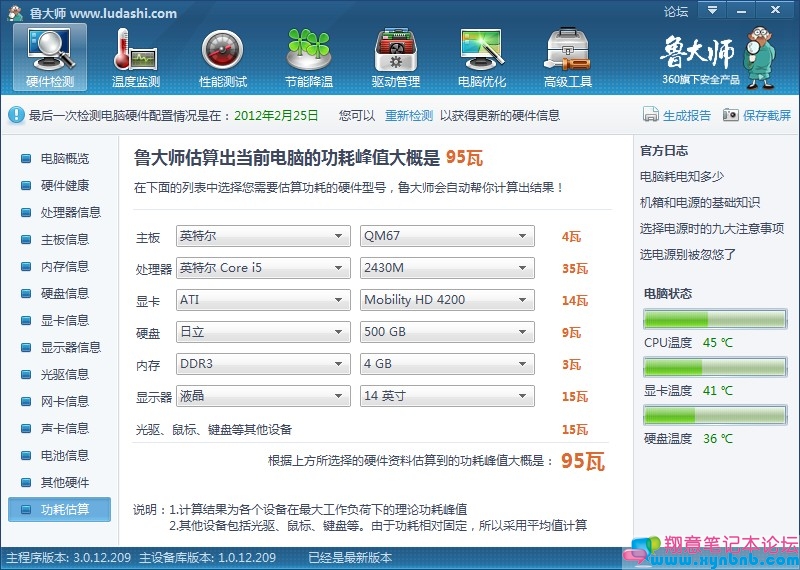Open the 硬件检测 hardware detection tool

click(50, 57)
